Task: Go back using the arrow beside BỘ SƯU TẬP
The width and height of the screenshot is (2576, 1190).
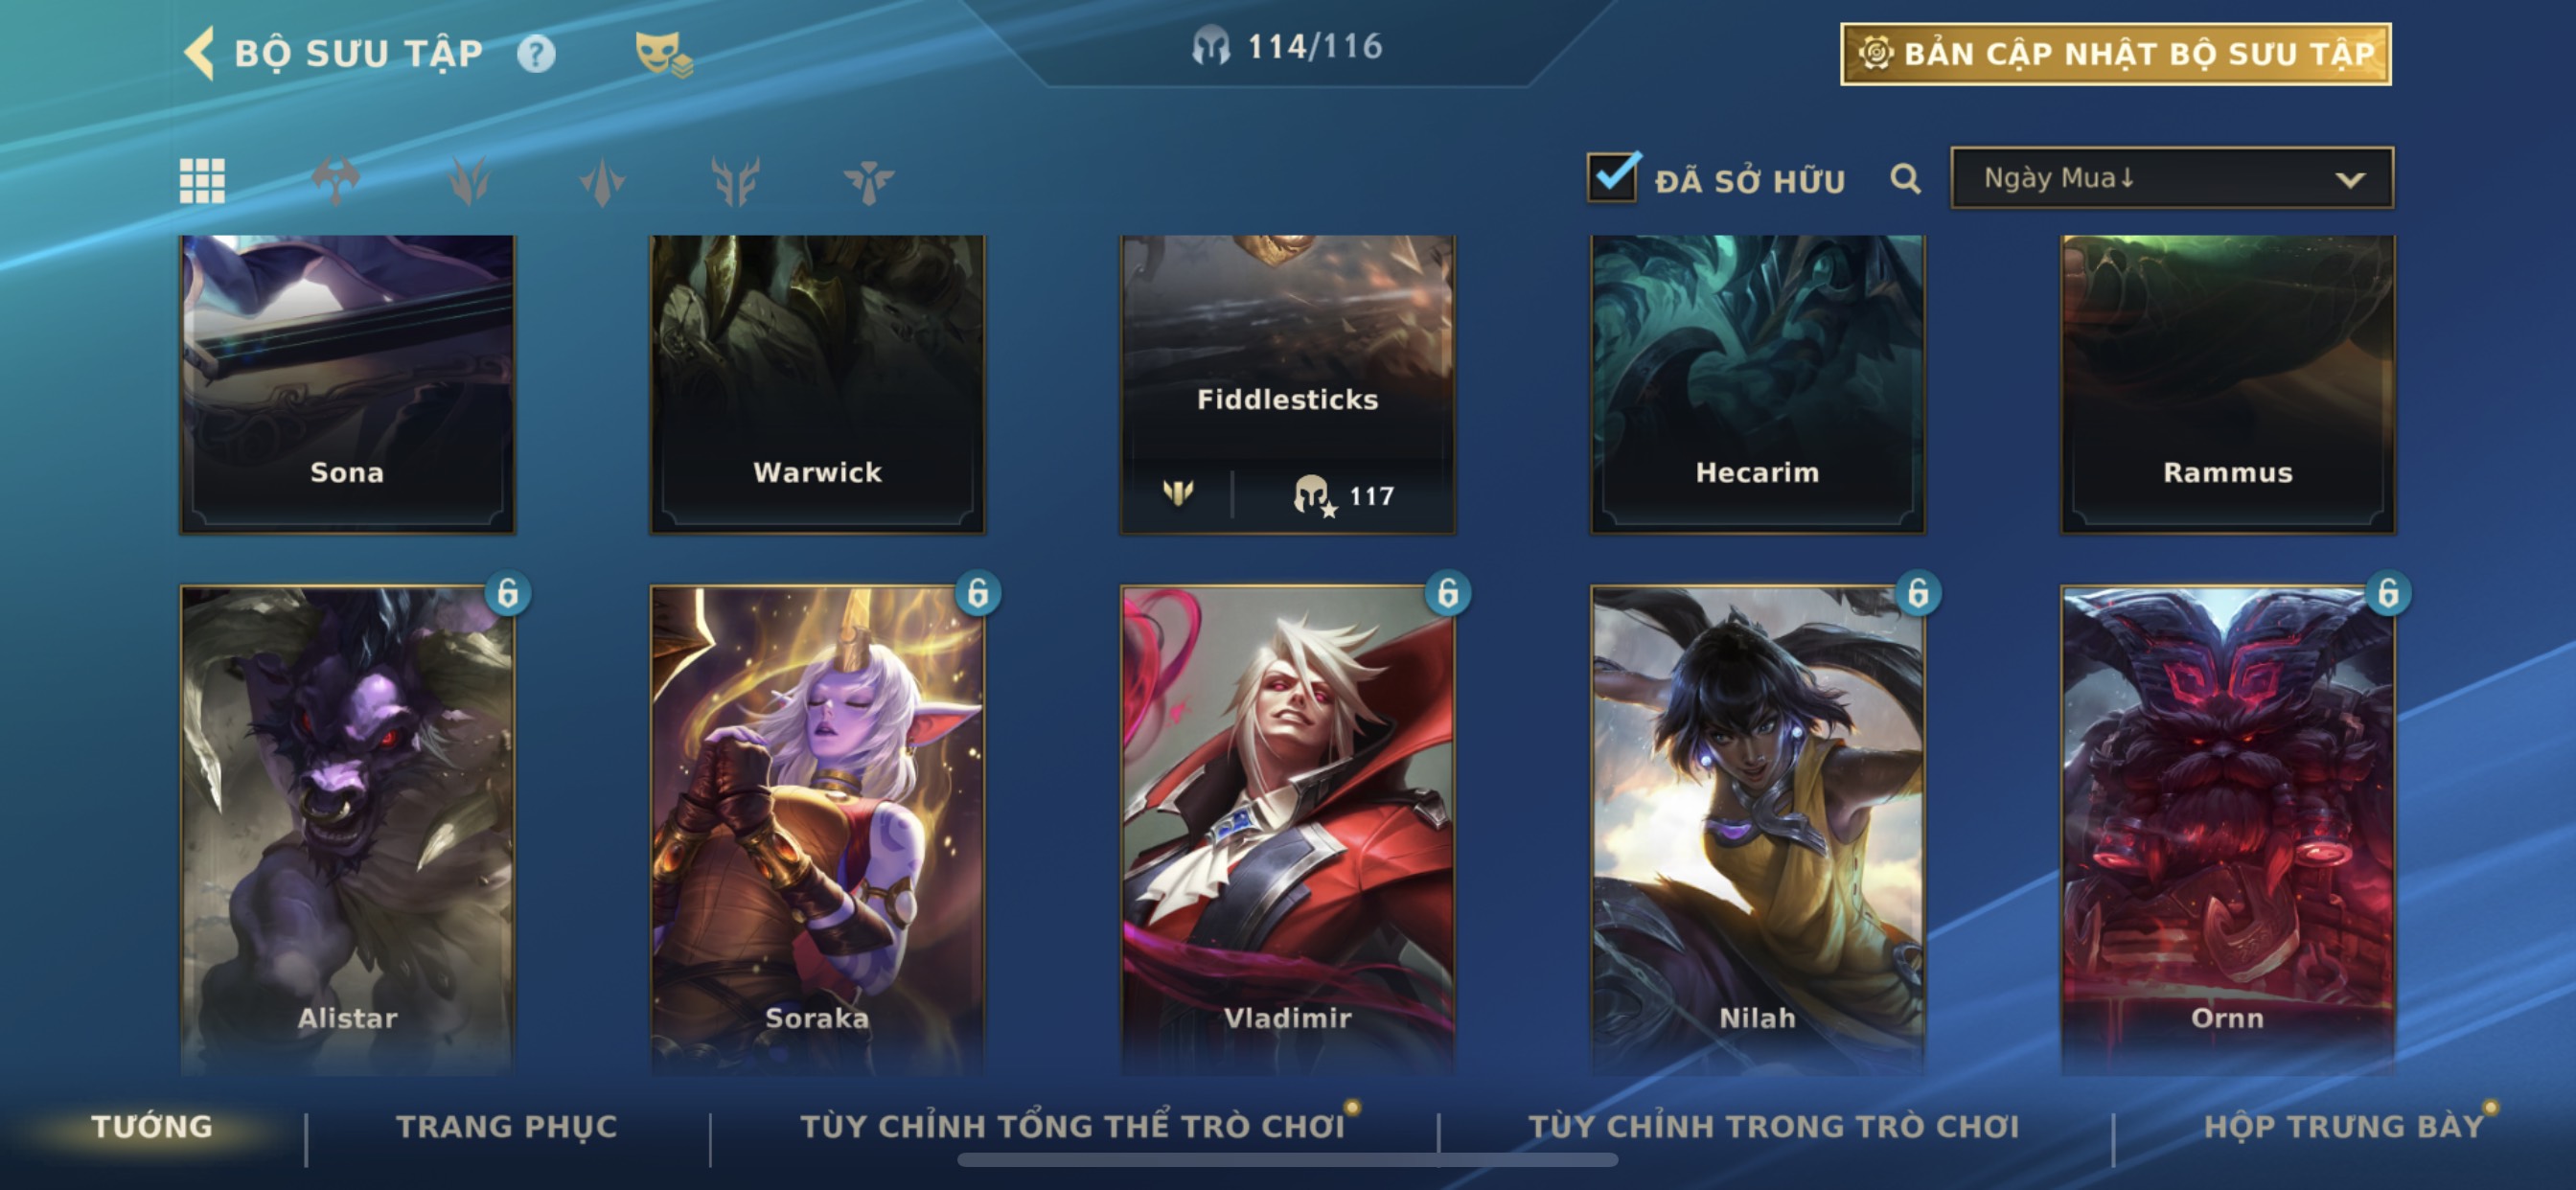Action: 200,53
